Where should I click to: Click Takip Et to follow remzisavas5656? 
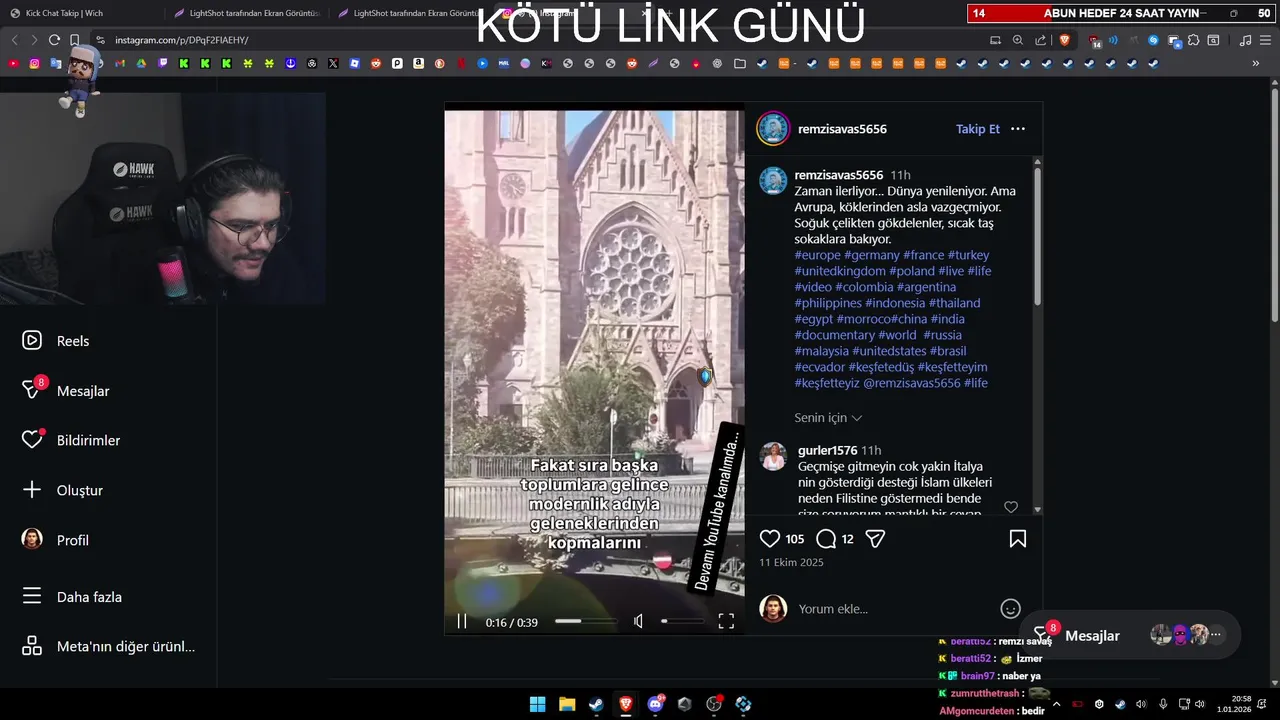pyautogui.click(x=978, y=129)
